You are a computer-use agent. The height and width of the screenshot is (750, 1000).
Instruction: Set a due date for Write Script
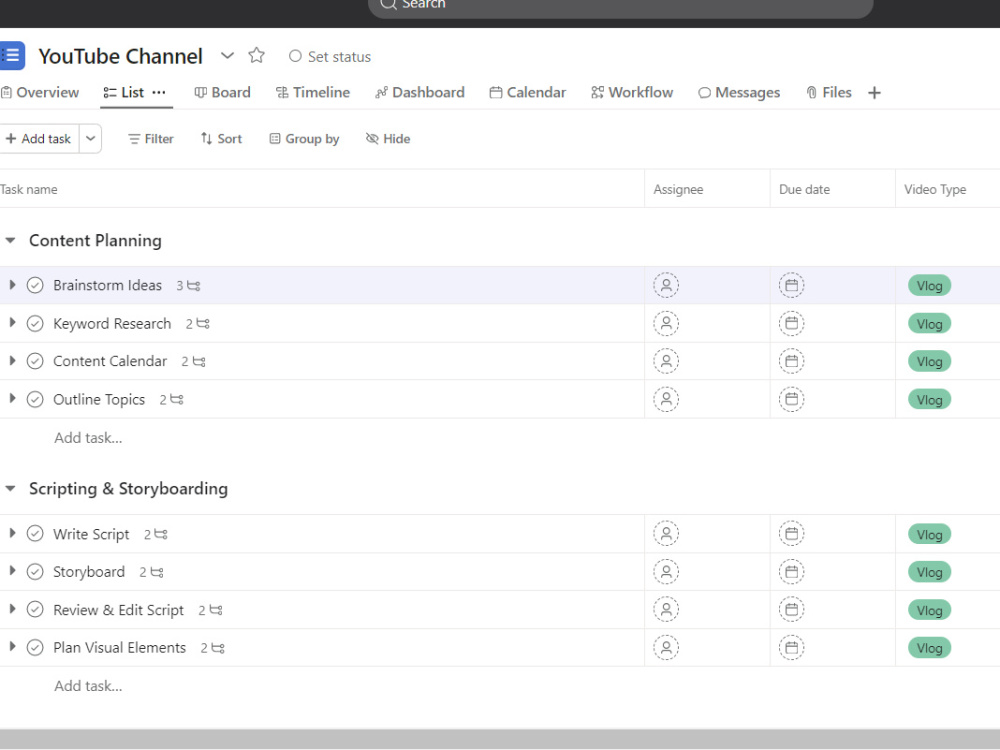(791, 533)
